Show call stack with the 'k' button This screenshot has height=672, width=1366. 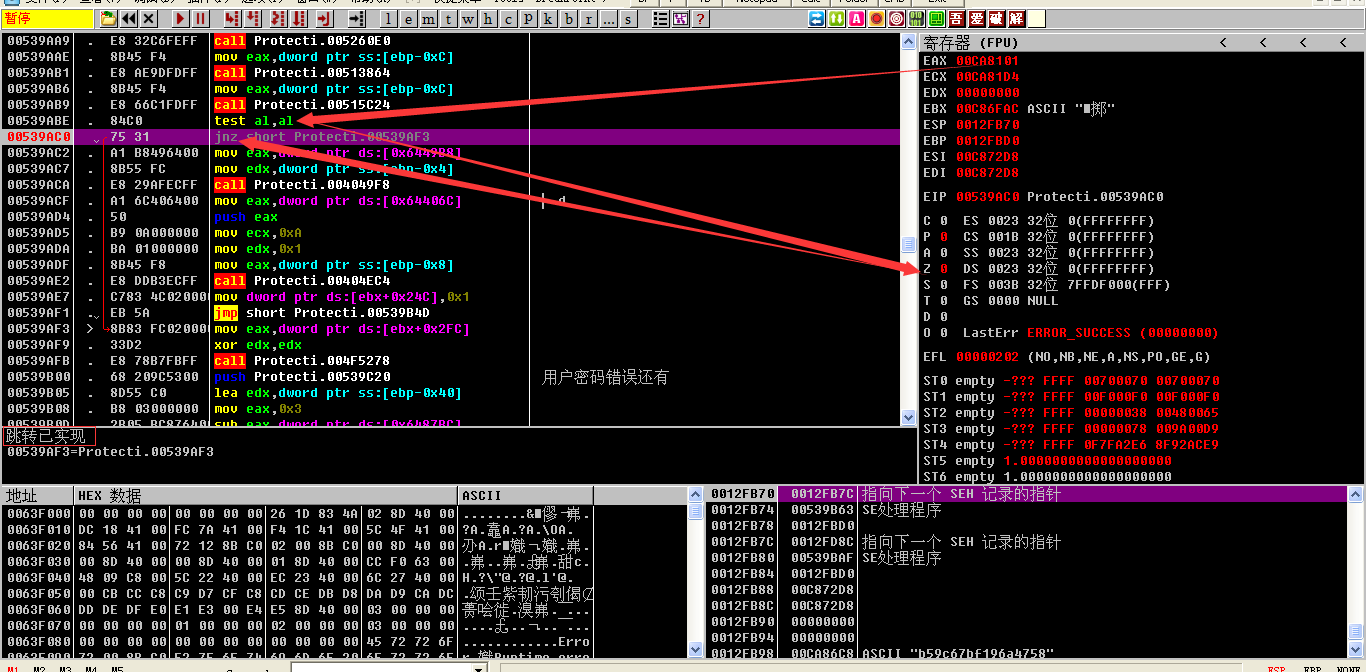(x=547, y=19)
